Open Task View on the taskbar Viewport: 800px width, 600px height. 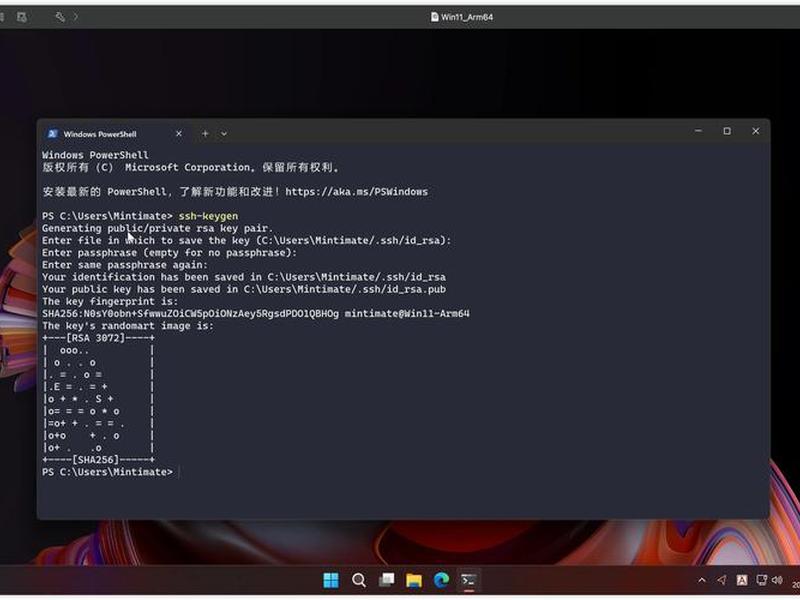[x=386, y=580]
